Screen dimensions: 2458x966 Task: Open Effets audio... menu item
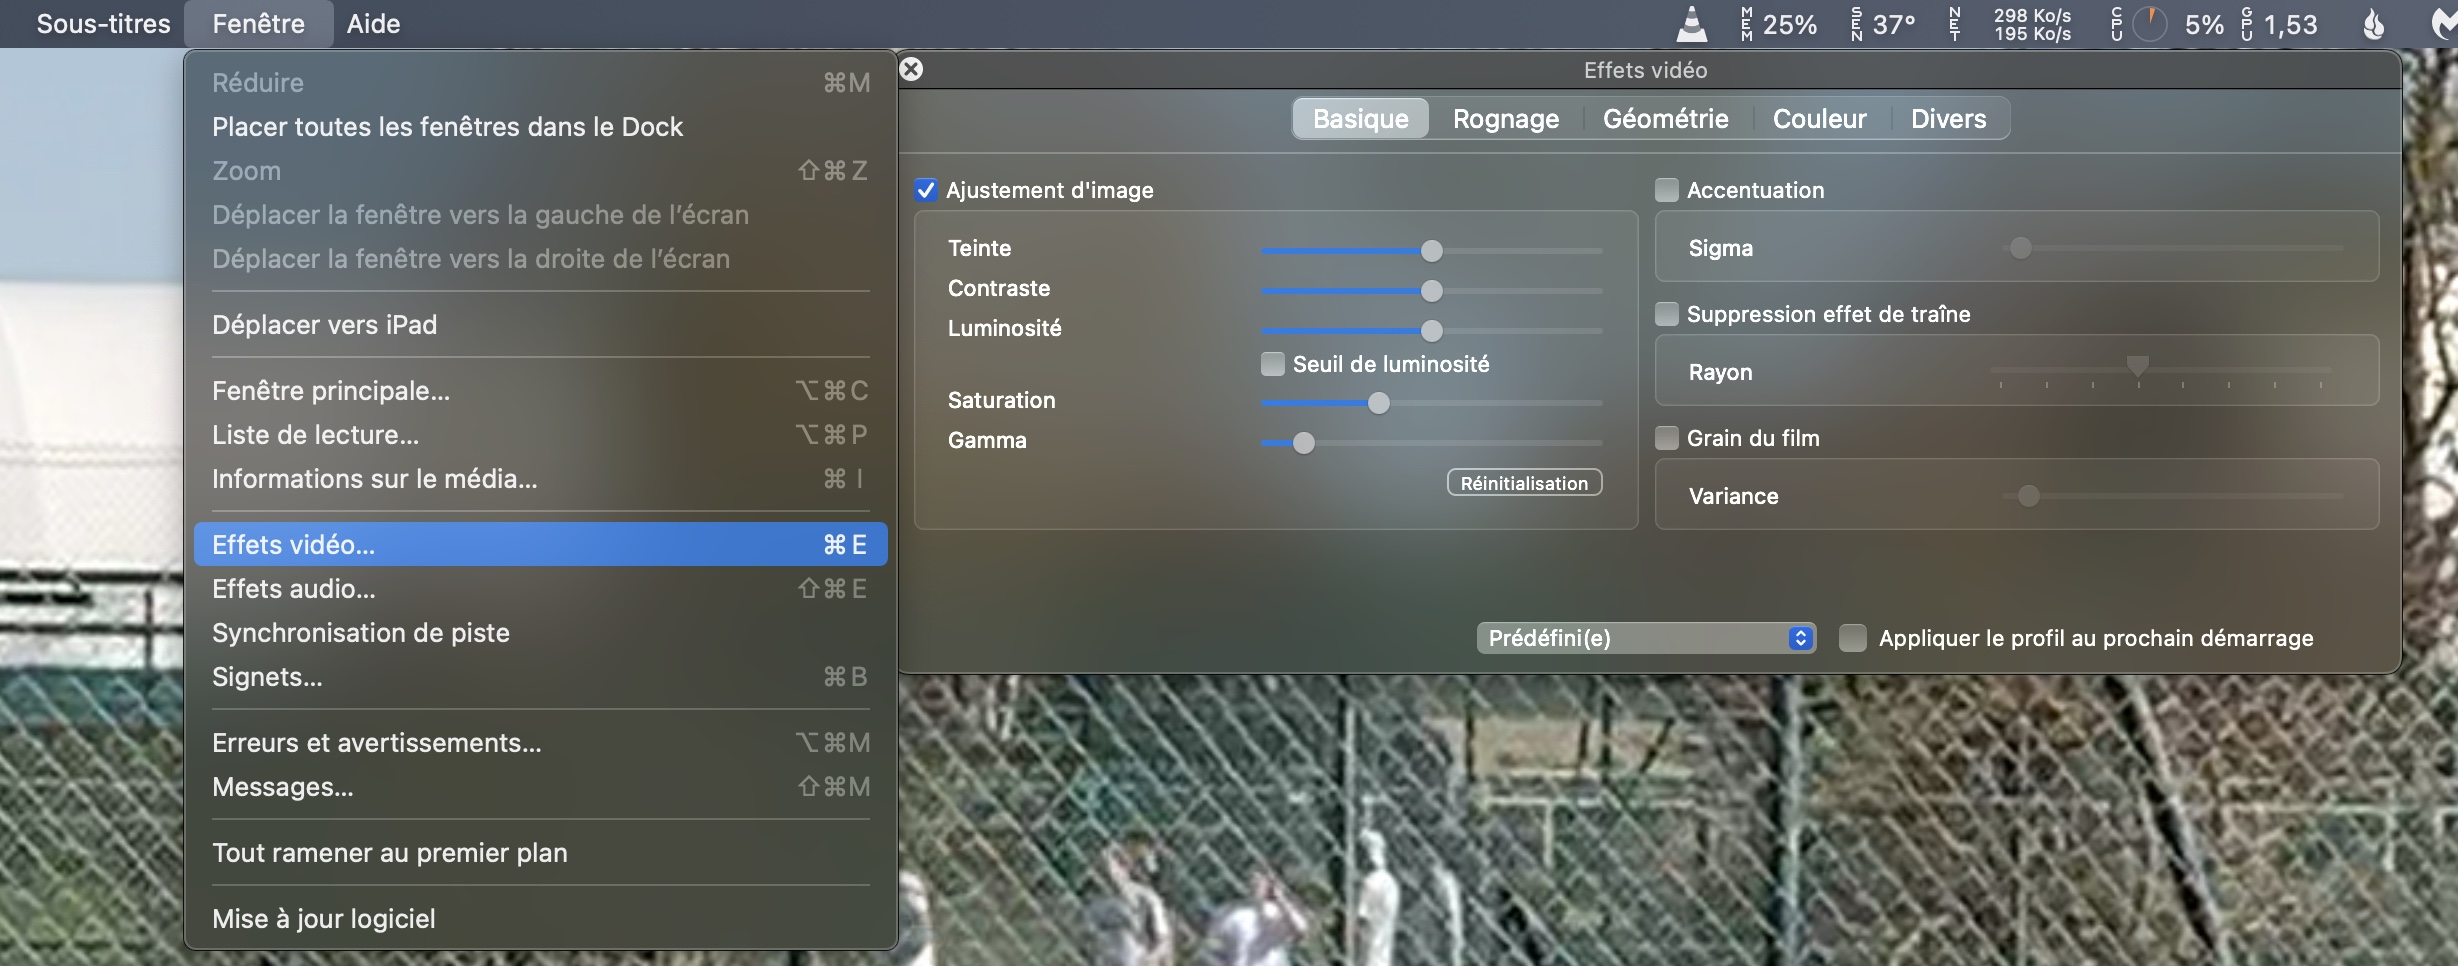click(x=541, y=589)
